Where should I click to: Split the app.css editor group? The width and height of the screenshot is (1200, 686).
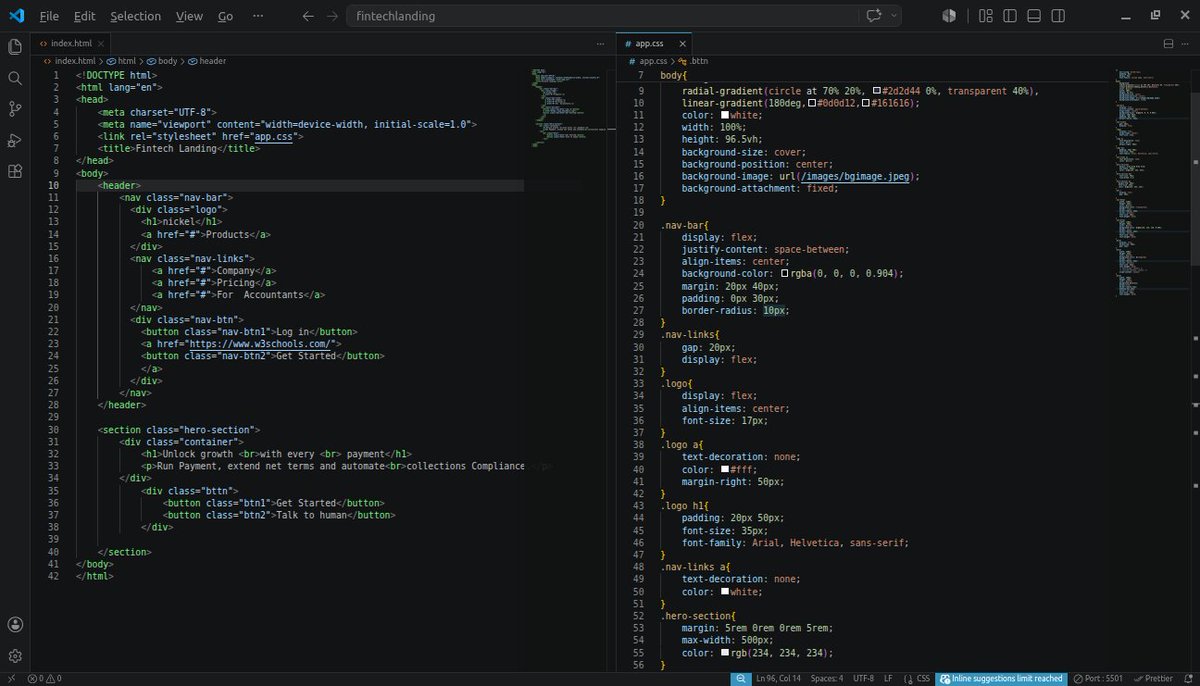click(x=1167, y=44)
